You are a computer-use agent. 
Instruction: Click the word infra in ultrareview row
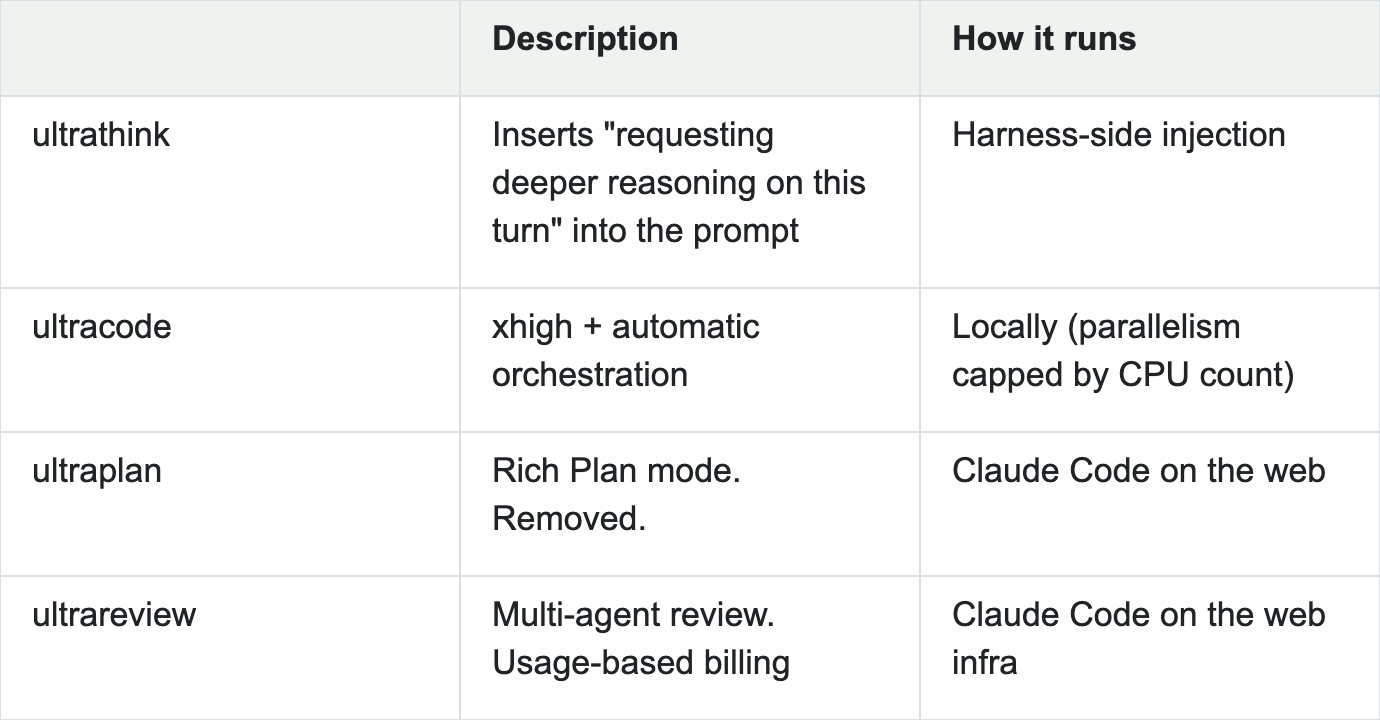point(984,663)
